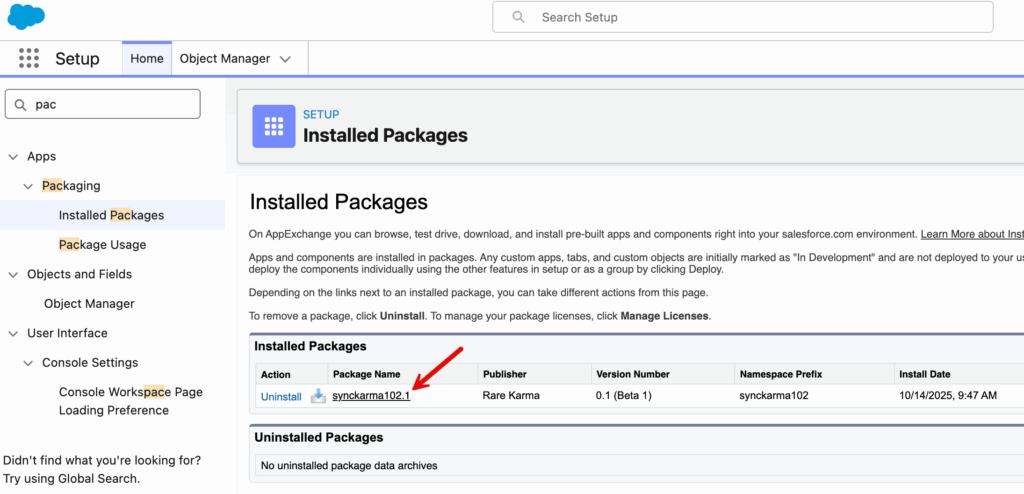1024x494 pixels.
Task: Click the Try using Global Search text
Action: (71, 478)
